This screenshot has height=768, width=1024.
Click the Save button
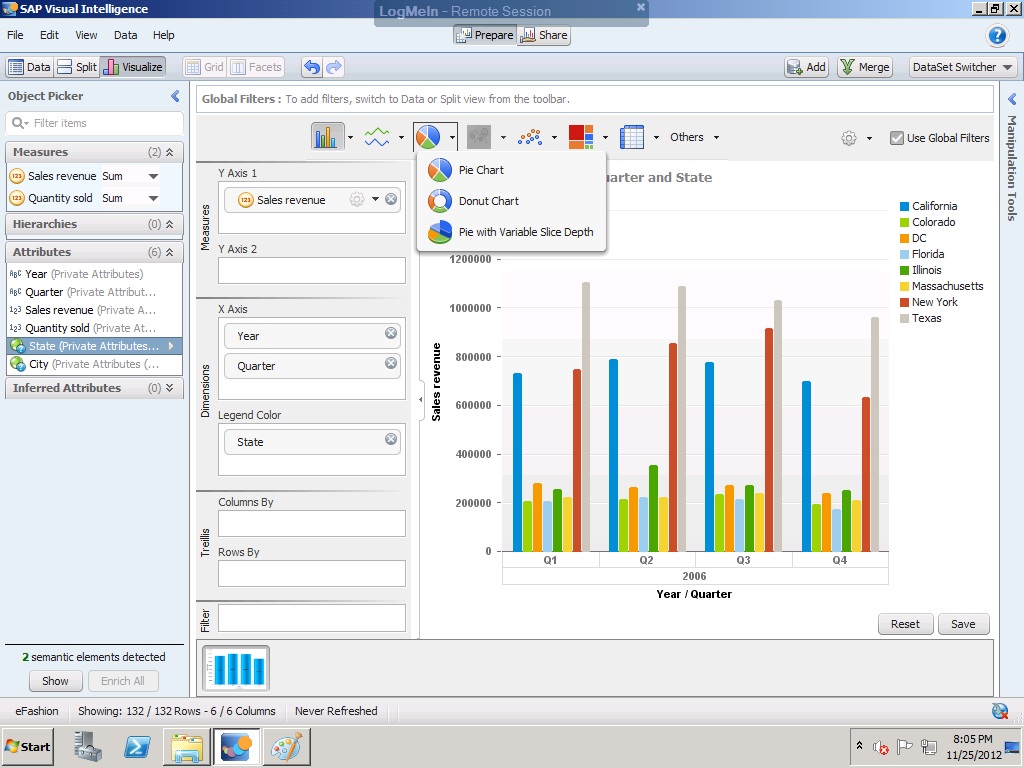[963, 624]
